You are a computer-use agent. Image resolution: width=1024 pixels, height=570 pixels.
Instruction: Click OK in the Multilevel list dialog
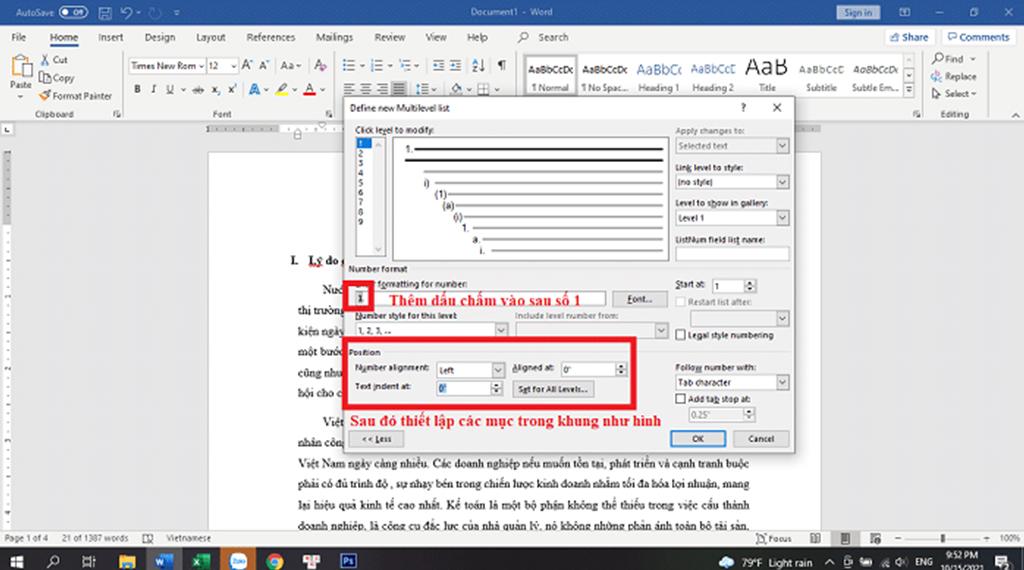coord(697,439)
